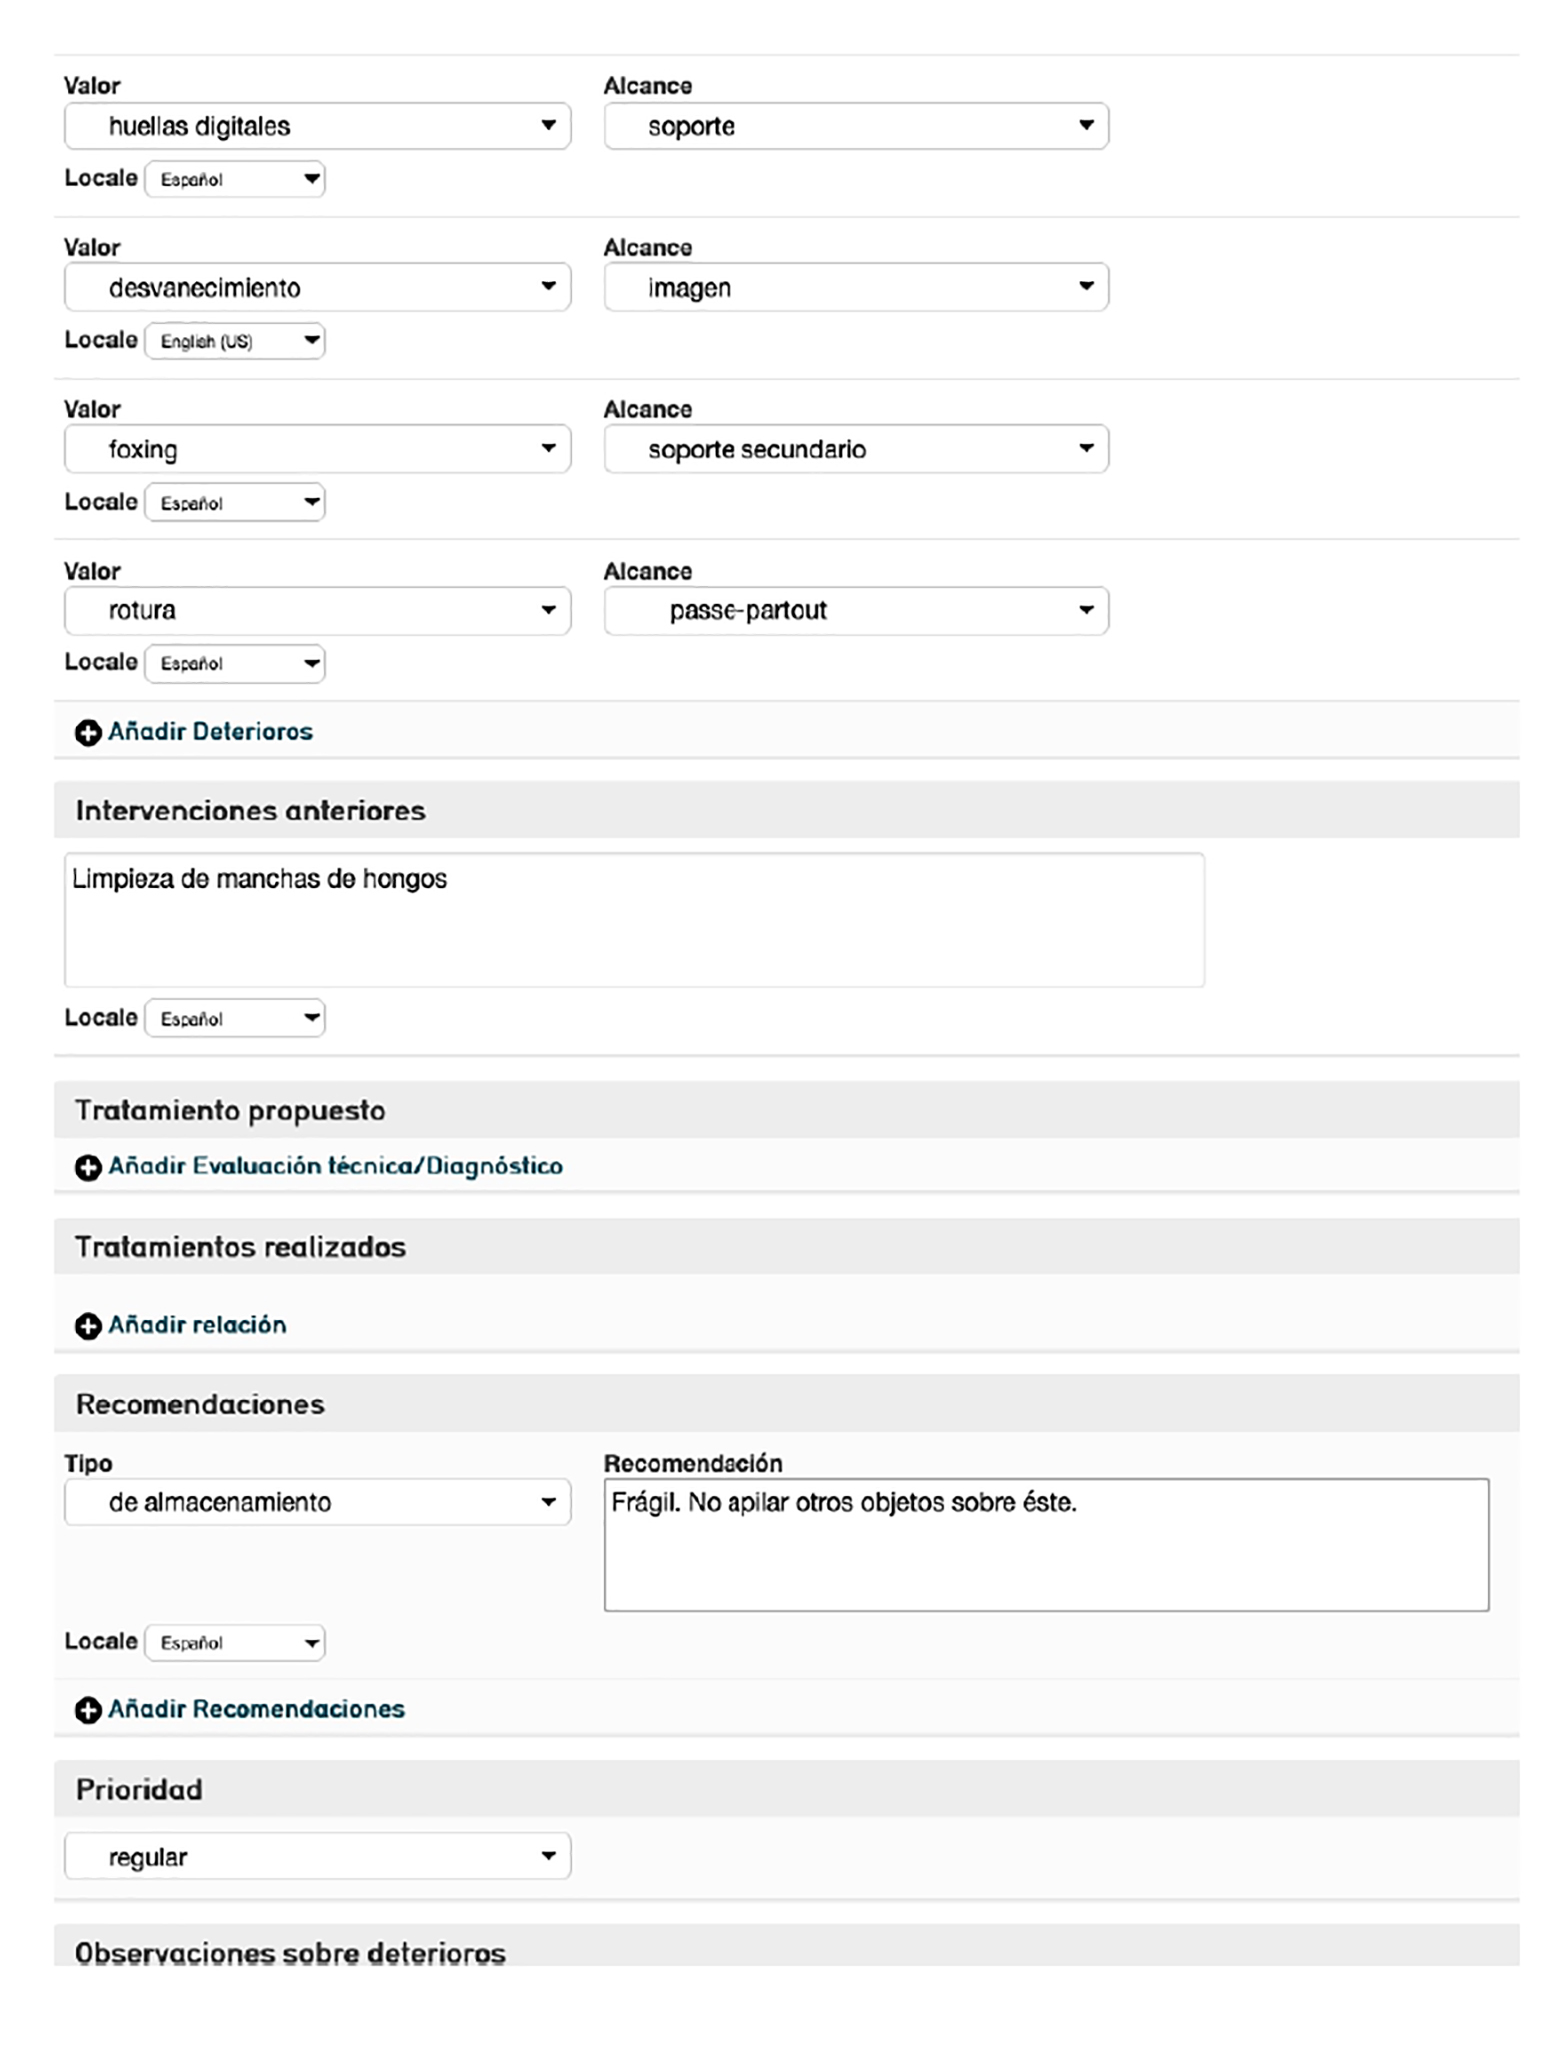The image size is (1560, 2046).
Task: Click plus icon beside Añadir Deterioros
Action: pos(88,733)
